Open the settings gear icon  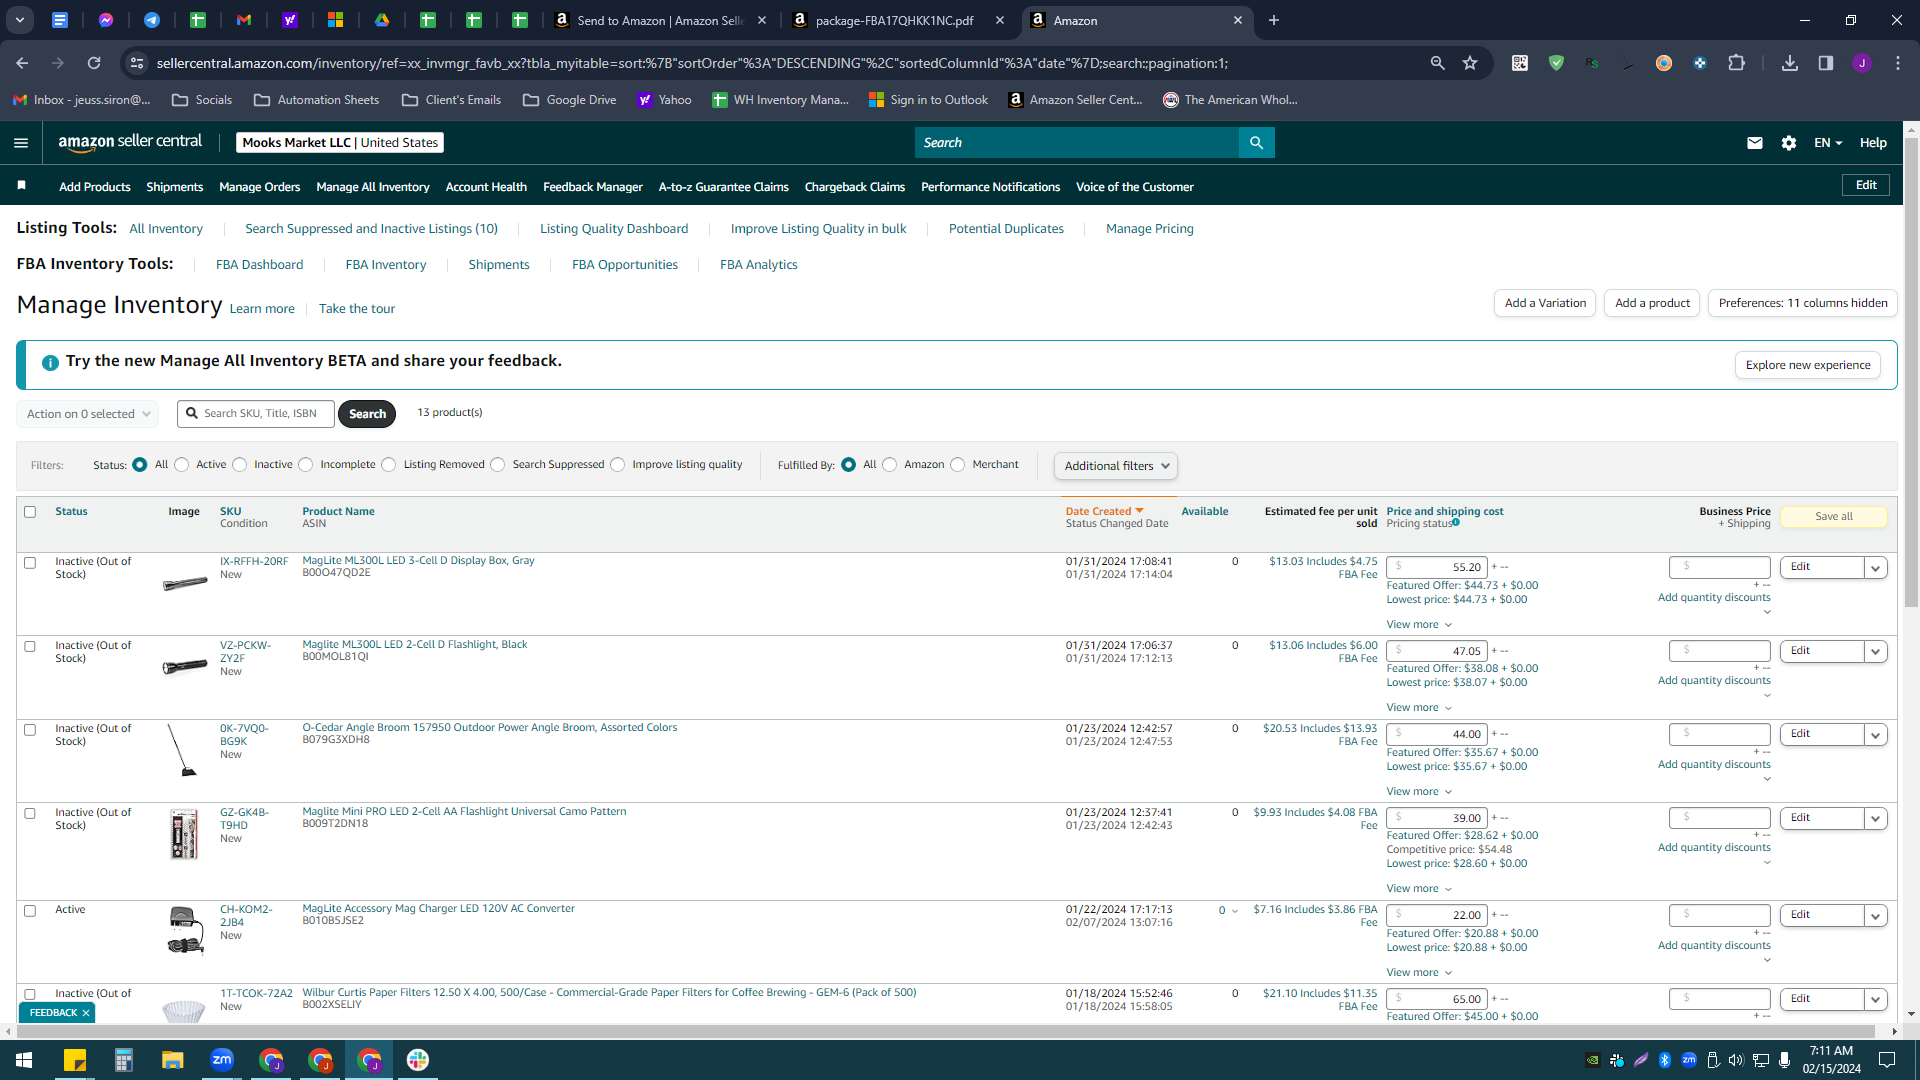[x=1789, y=143]
